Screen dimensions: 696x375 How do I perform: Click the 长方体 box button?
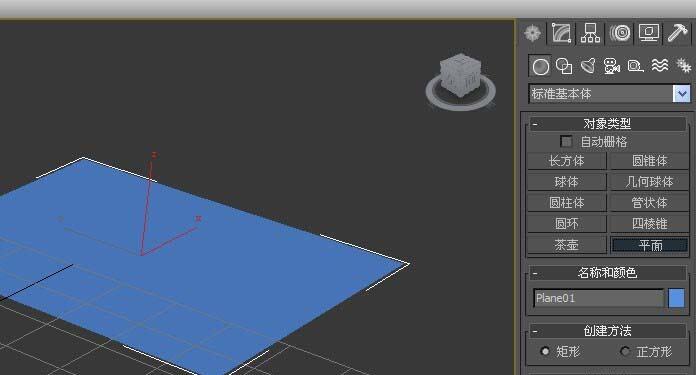(x=566, y=161)
